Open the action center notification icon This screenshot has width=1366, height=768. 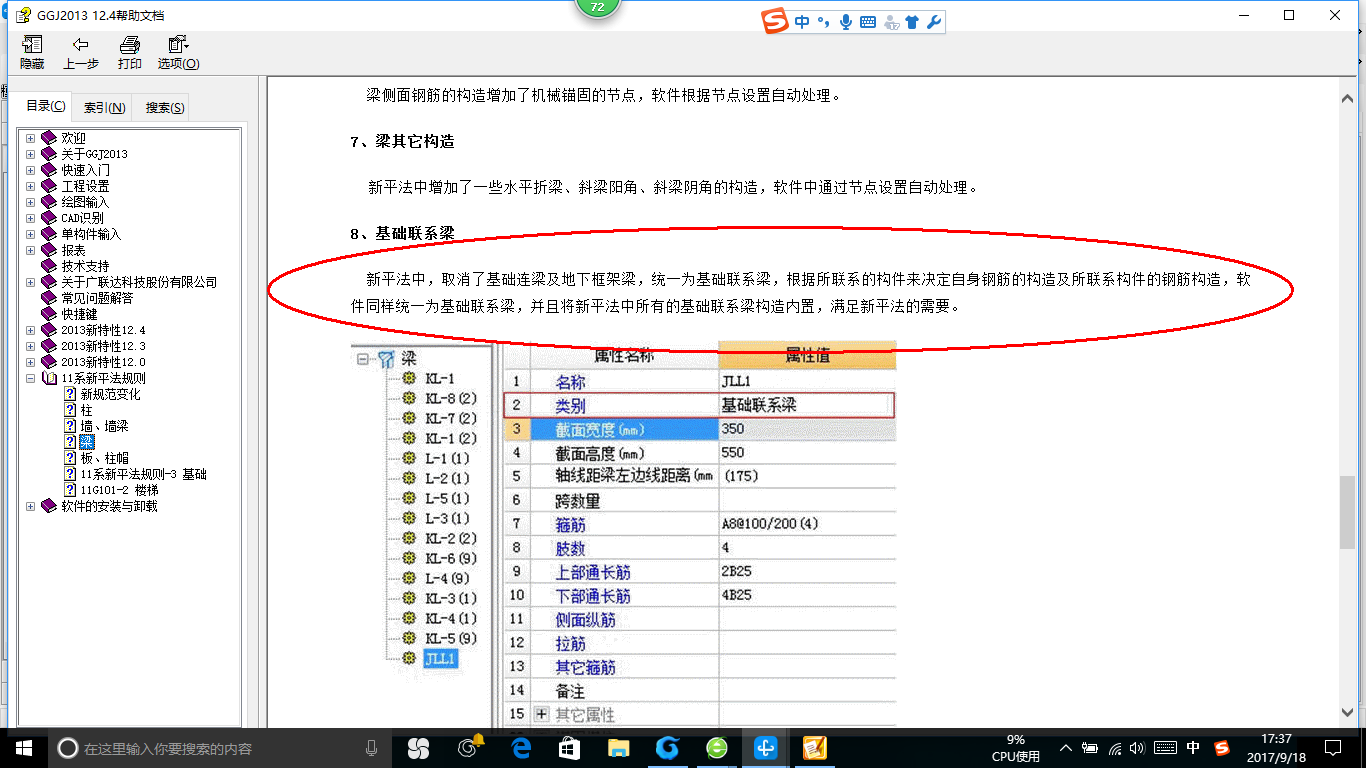1331,747
